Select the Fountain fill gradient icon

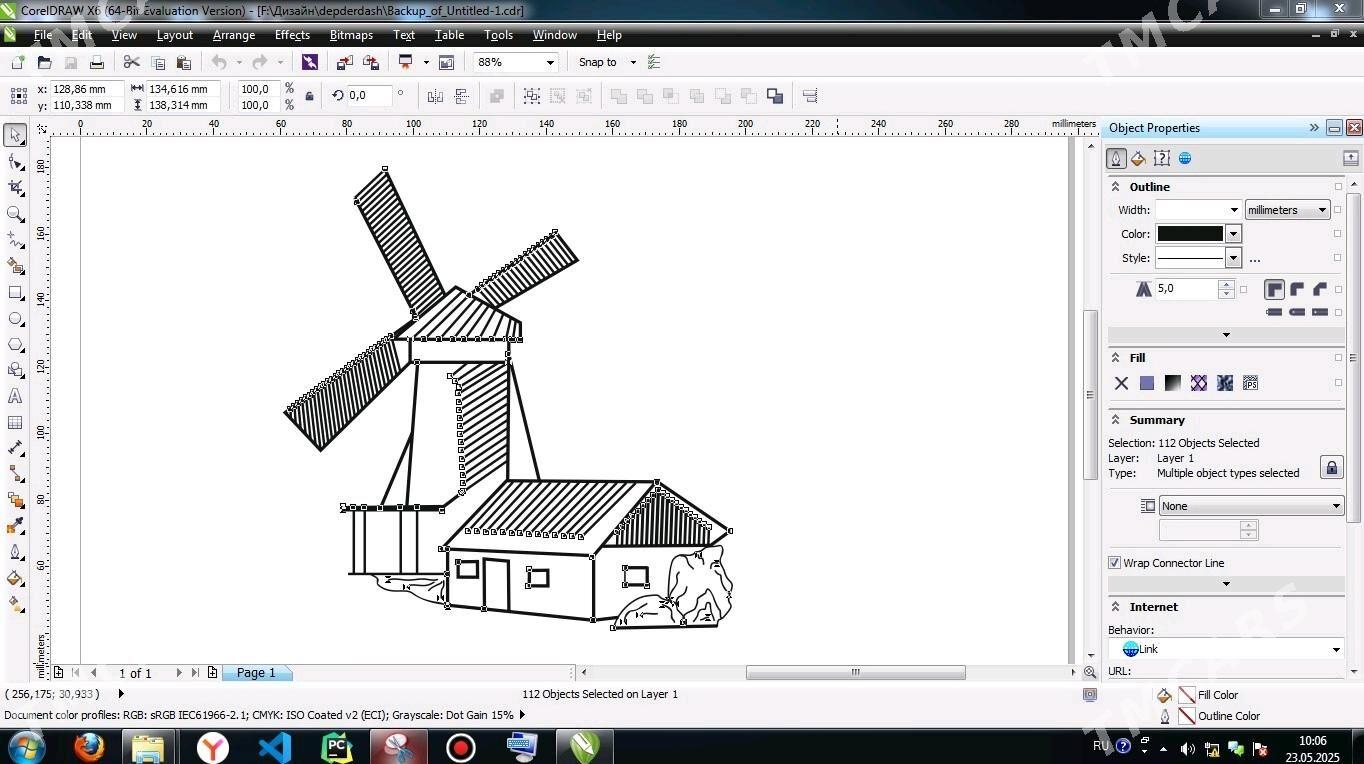[x=1173, y=383]
